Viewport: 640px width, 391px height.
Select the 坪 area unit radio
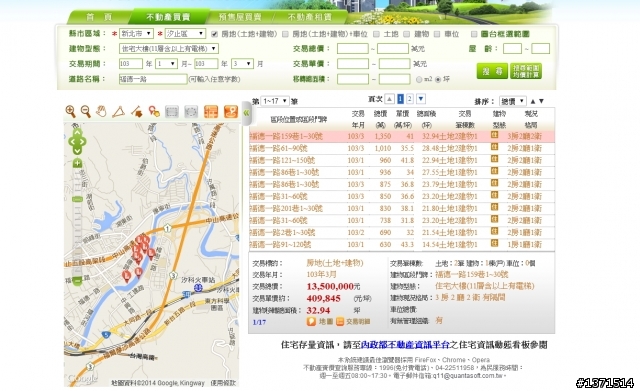438,79
